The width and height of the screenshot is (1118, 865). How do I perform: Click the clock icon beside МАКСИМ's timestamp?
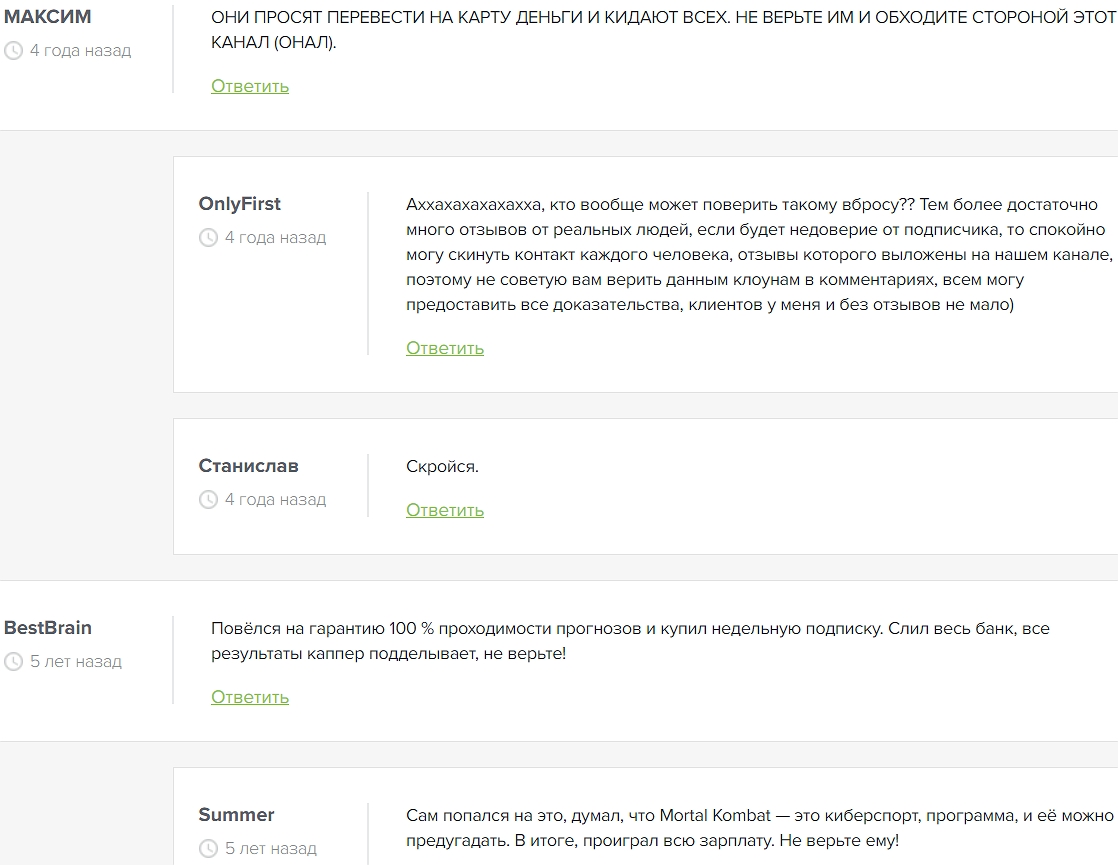pyautogui.click(x=13, y=51)
